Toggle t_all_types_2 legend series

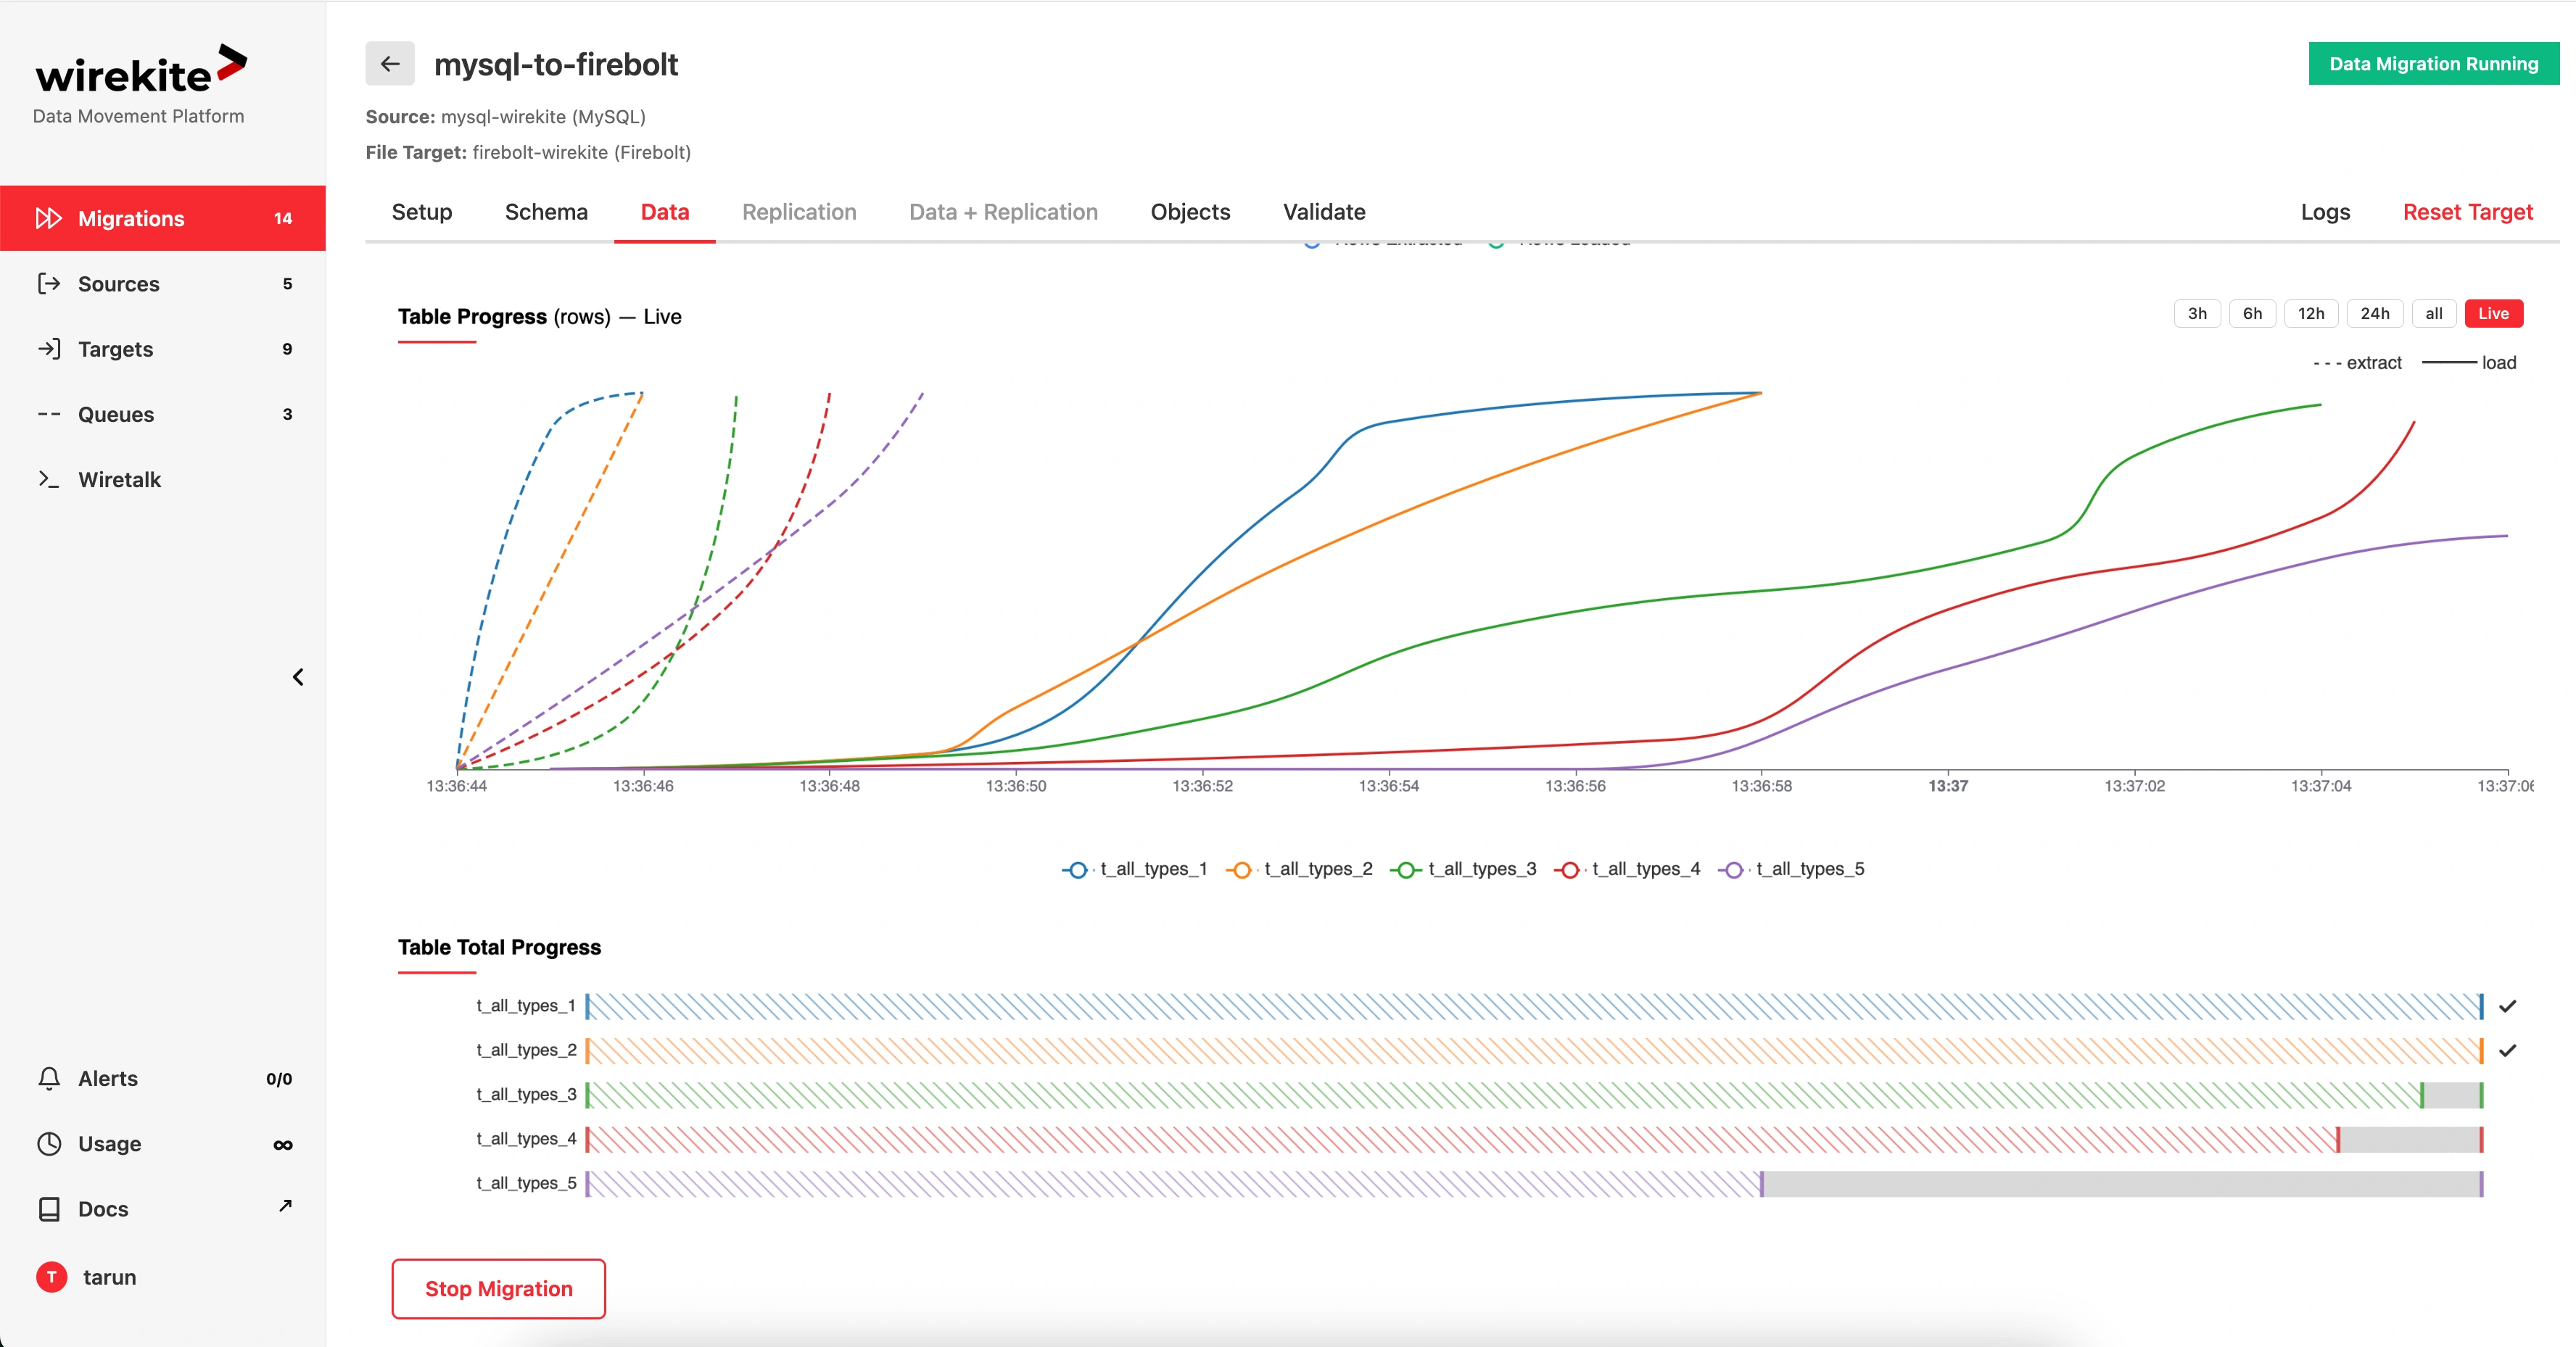pyautogui.click(x=1299, y=869)
